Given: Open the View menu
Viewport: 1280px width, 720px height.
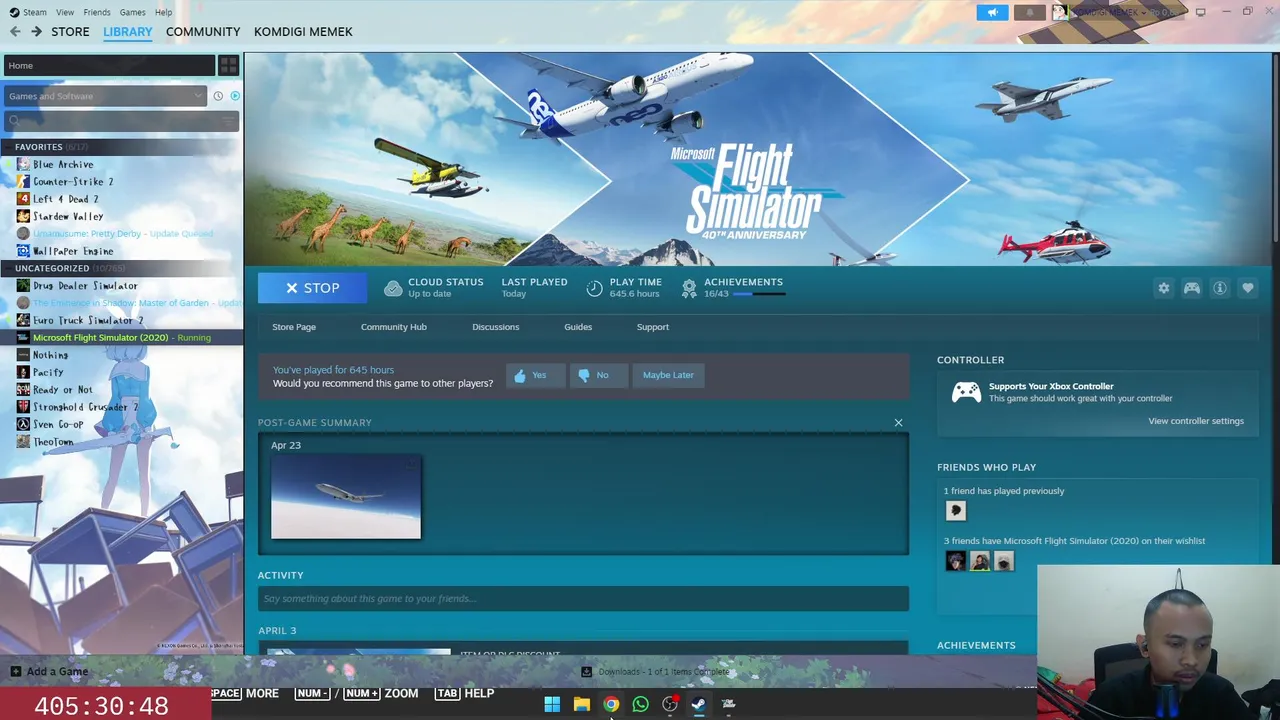Looking at the screenshot, I should click(65, 12).
